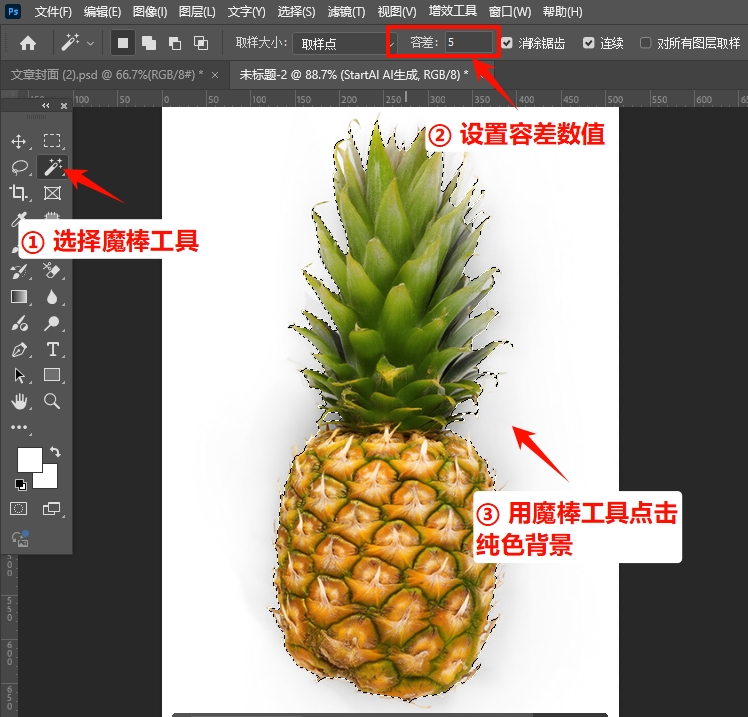This screenshot has width=748, height=717.
Task: Click the Photoshop Ps logo icon
Action: 13,11
